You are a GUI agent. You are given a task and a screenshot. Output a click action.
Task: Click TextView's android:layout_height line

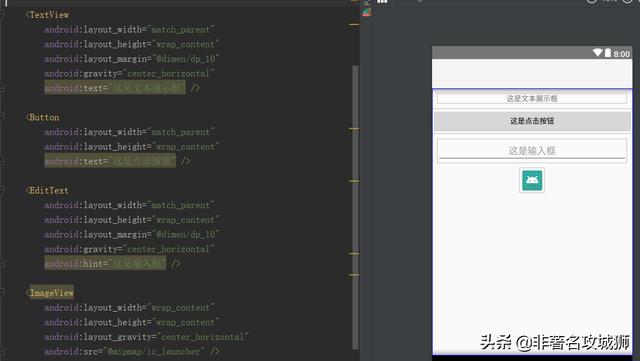coord(132,44)
